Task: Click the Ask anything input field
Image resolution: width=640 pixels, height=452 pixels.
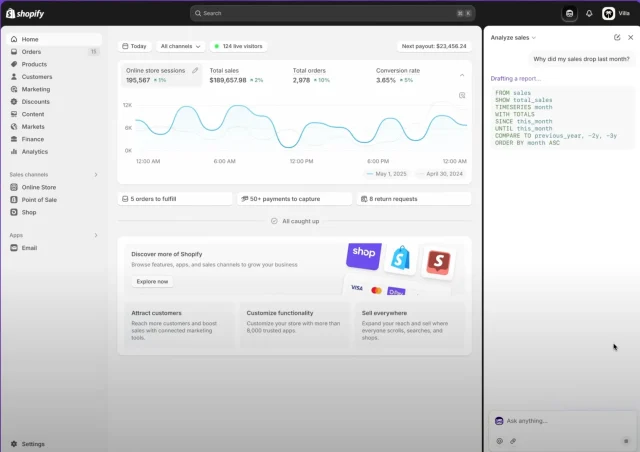Action: point(562,421)
